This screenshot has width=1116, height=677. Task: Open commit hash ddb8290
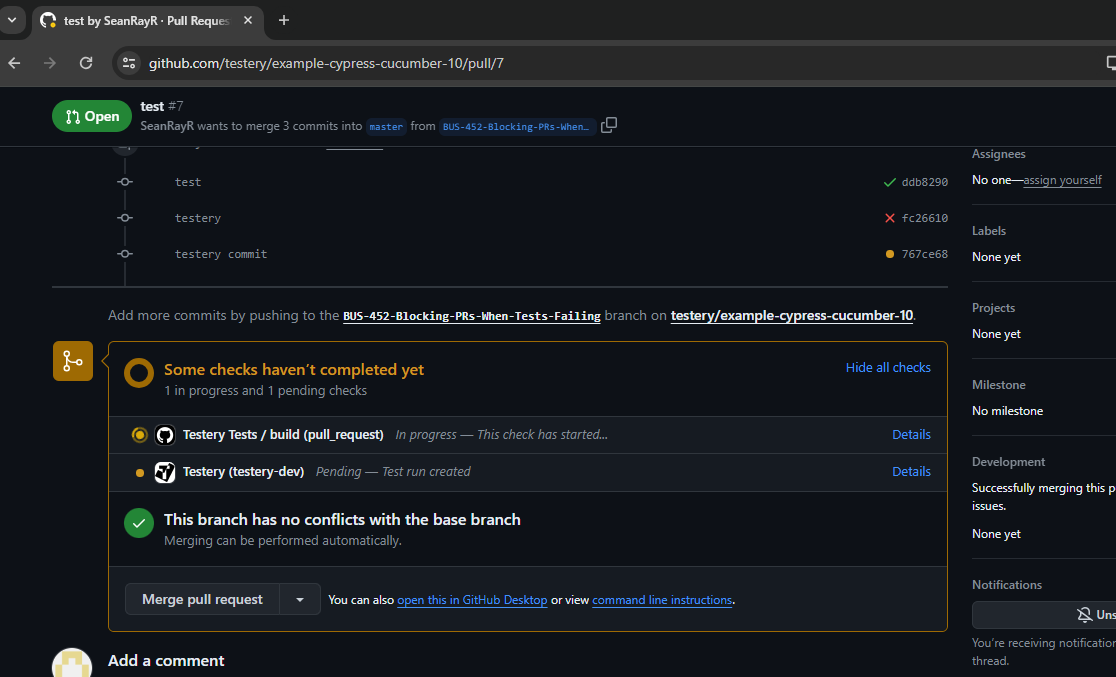tap(925, 182)
